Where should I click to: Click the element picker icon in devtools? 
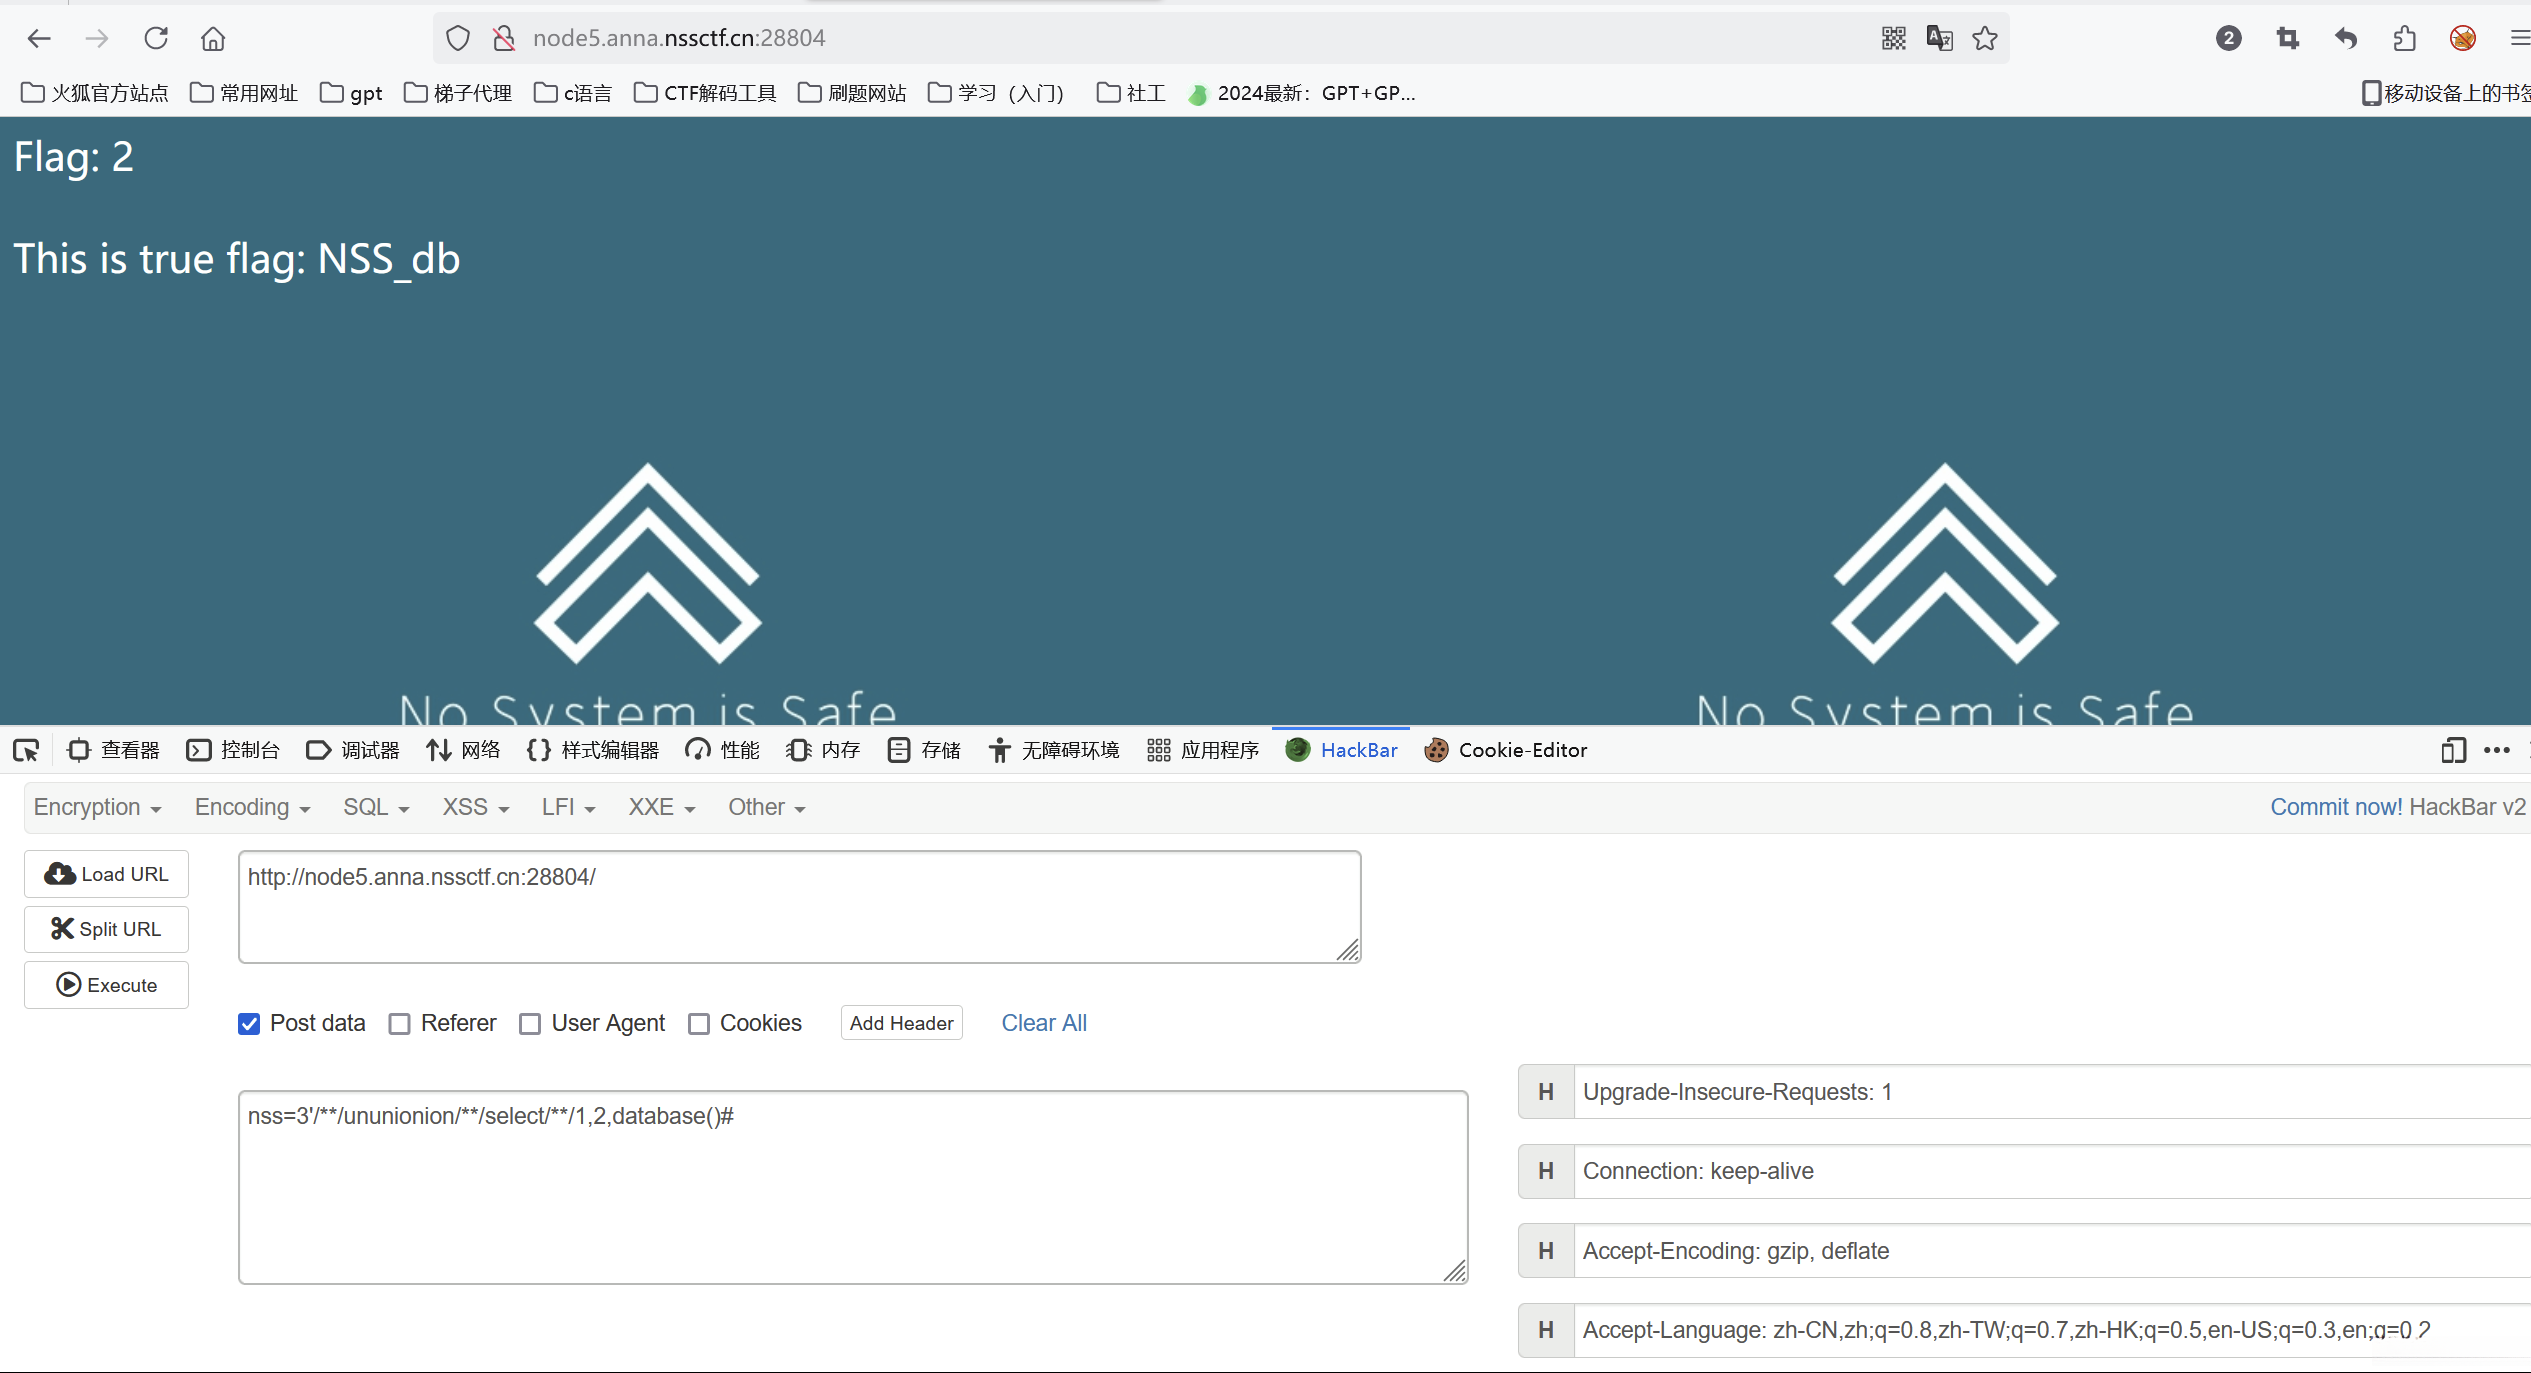[x=26, y=750]
